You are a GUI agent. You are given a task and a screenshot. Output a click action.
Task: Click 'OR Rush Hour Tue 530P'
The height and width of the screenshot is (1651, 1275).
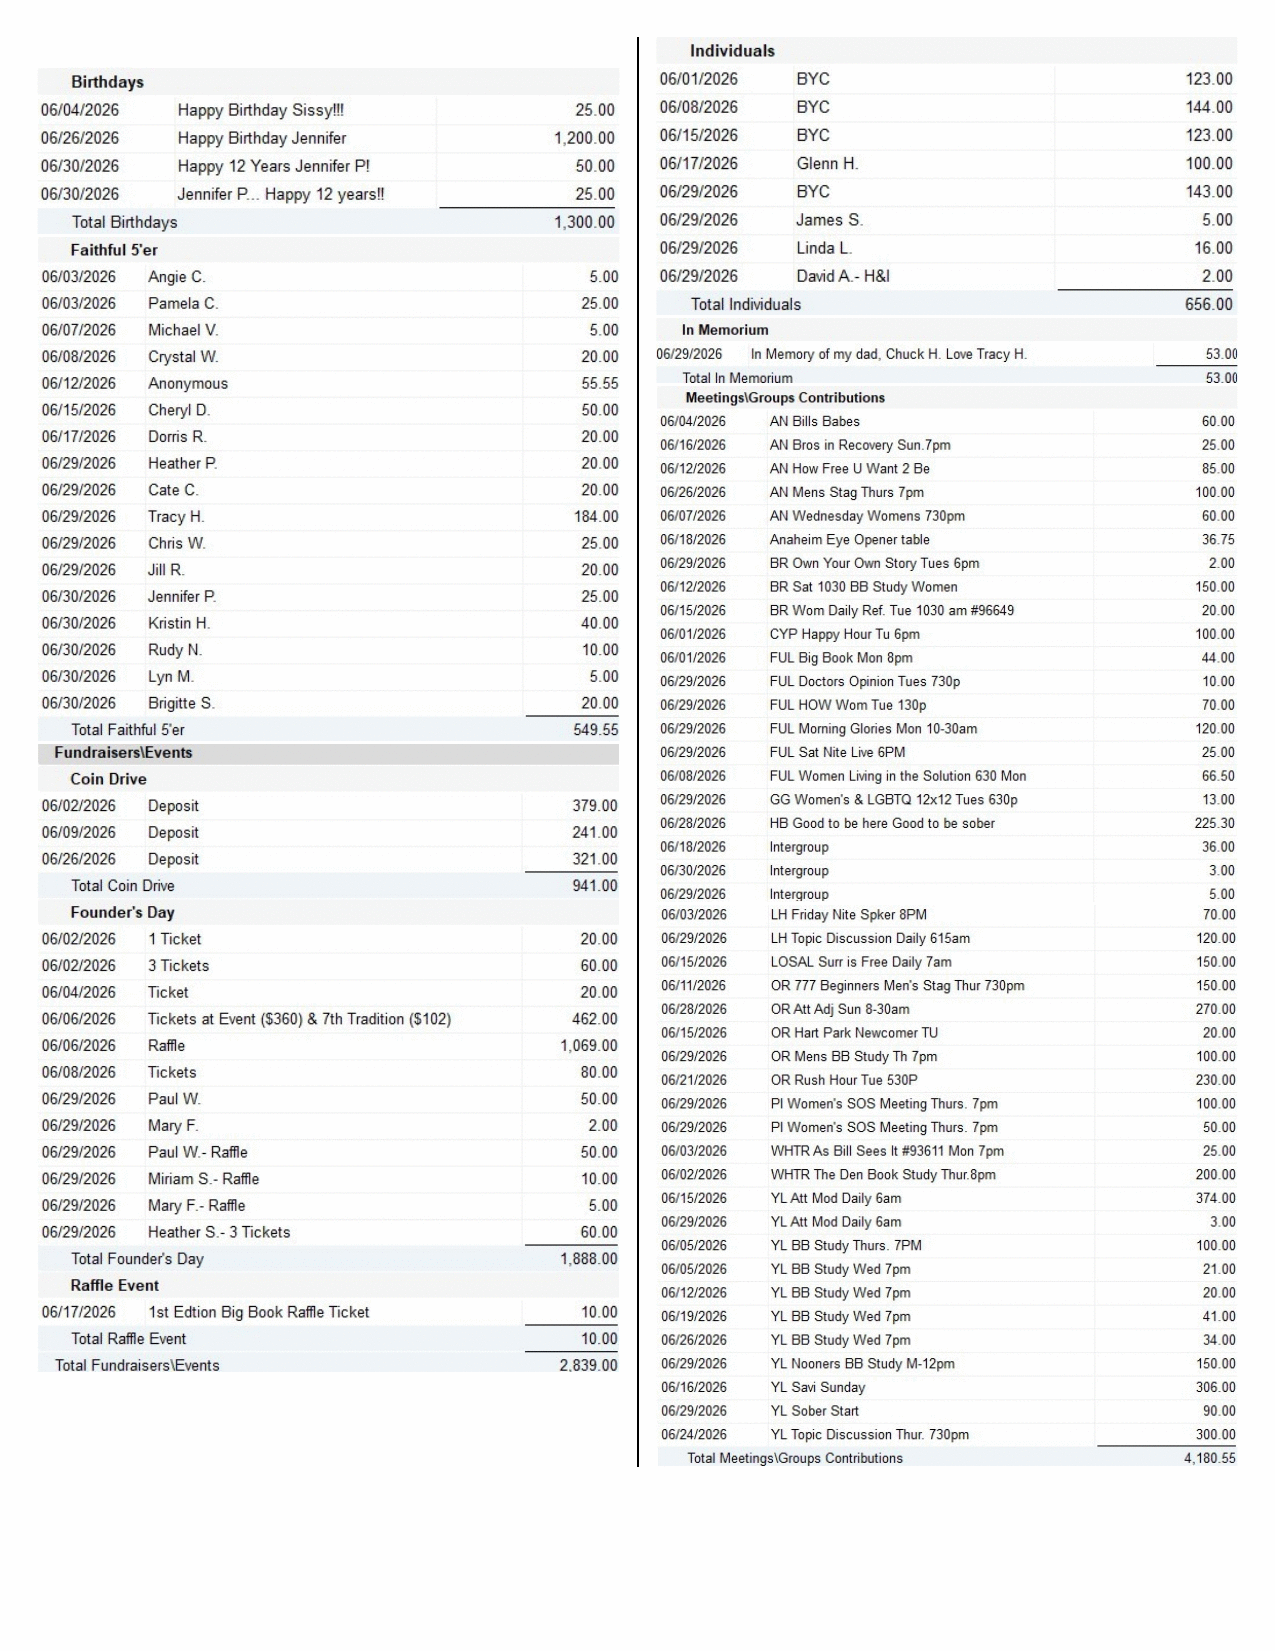point(844,1080)
